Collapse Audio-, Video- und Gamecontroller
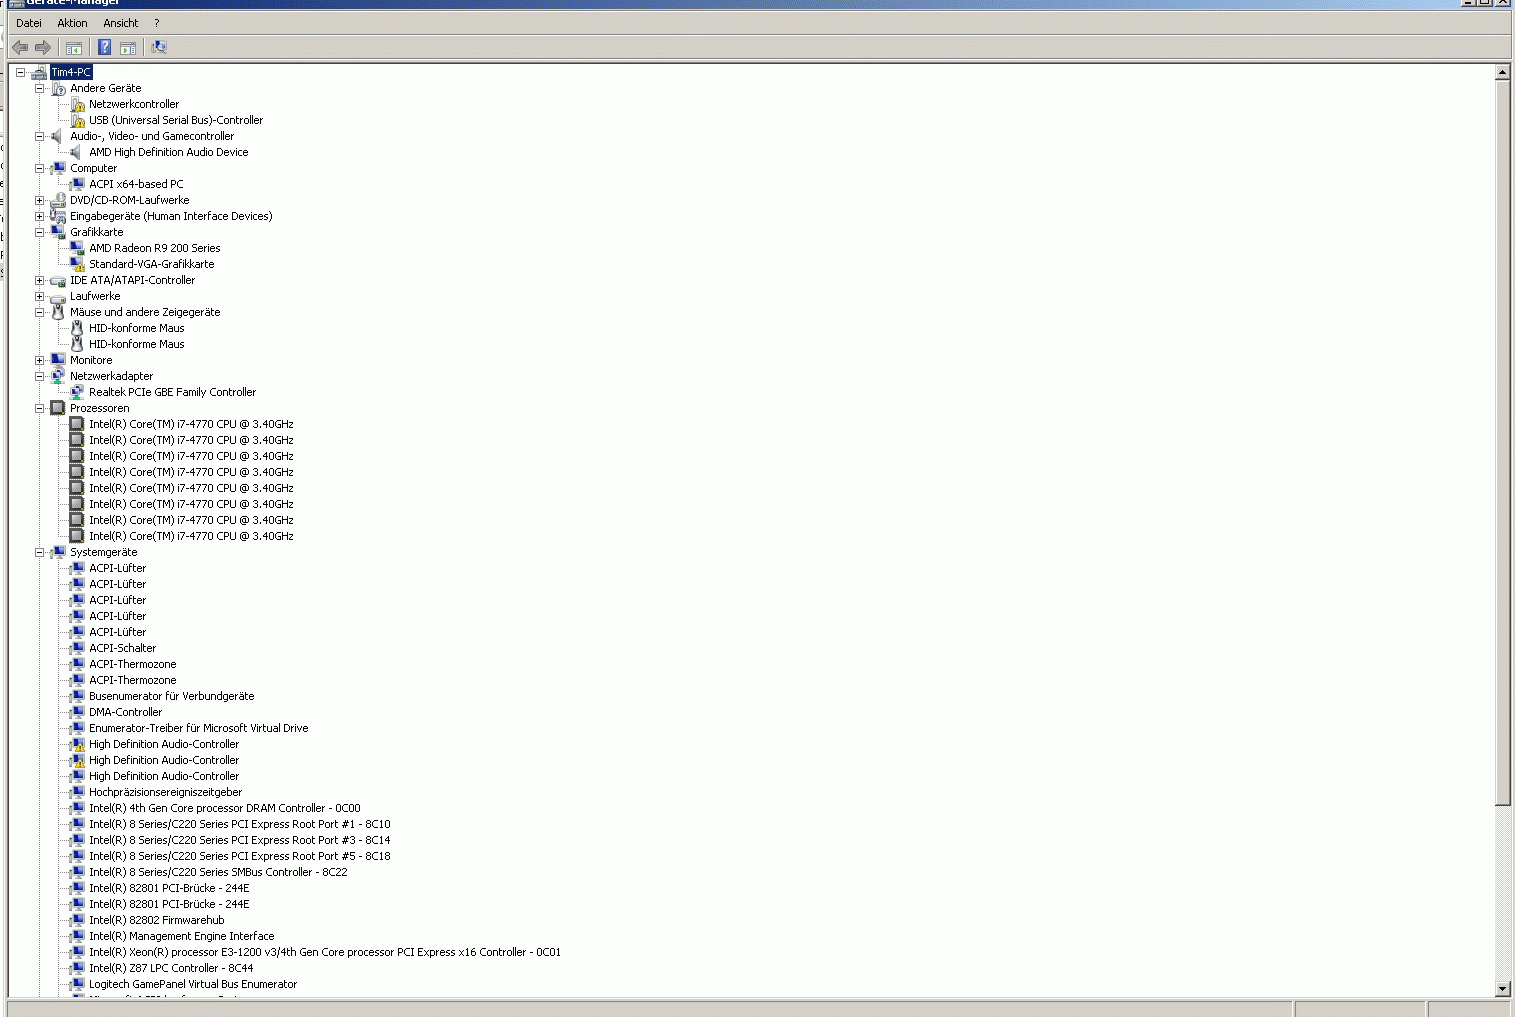This screenshot has height=1017, width=1515. tap(39, 136)
